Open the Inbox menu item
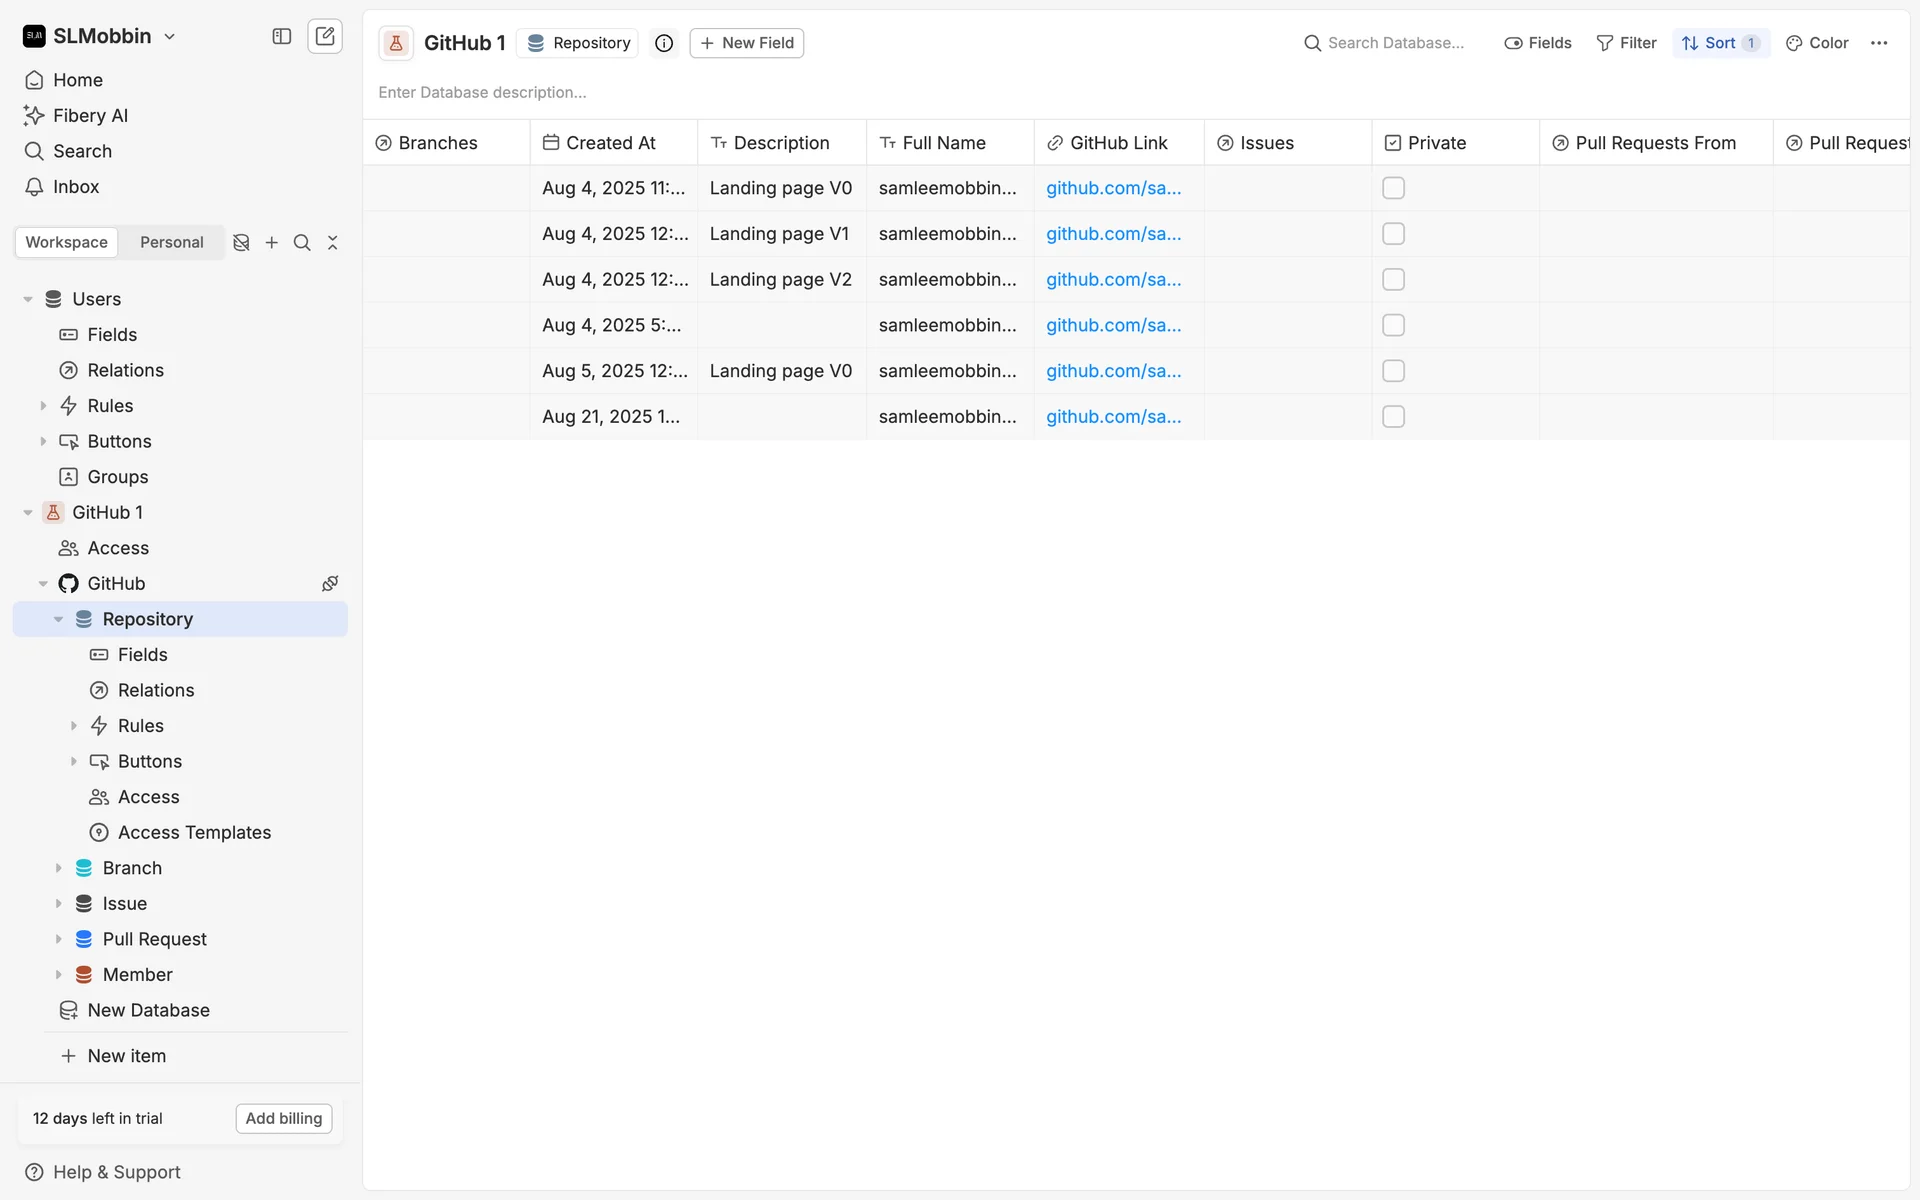Viewport: 1920px width, 1200px height. pos(76,187)
